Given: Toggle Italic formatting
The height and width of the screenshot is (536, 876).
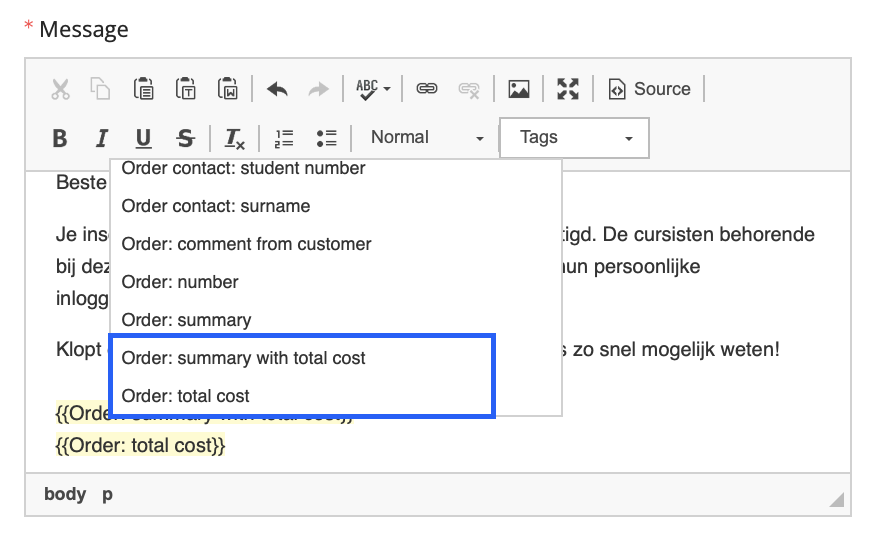Looking at the screenshot, I should (102, 138).
